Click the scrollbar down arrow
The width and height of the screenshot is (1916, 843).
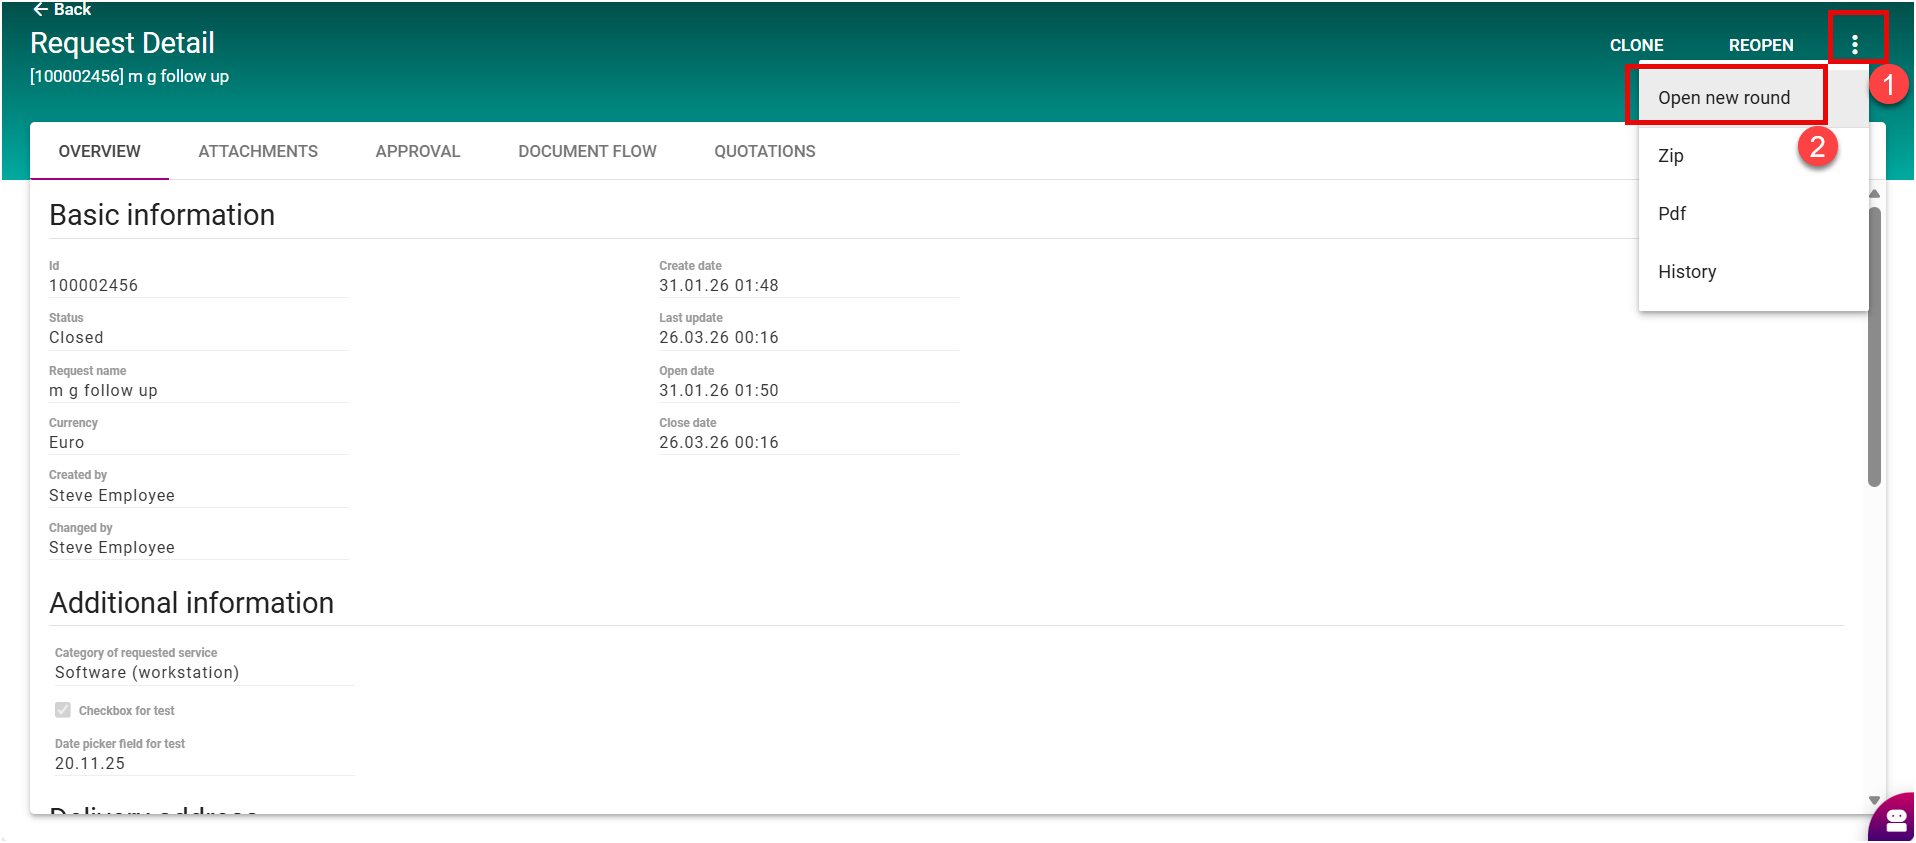[x=1874, y=800]
